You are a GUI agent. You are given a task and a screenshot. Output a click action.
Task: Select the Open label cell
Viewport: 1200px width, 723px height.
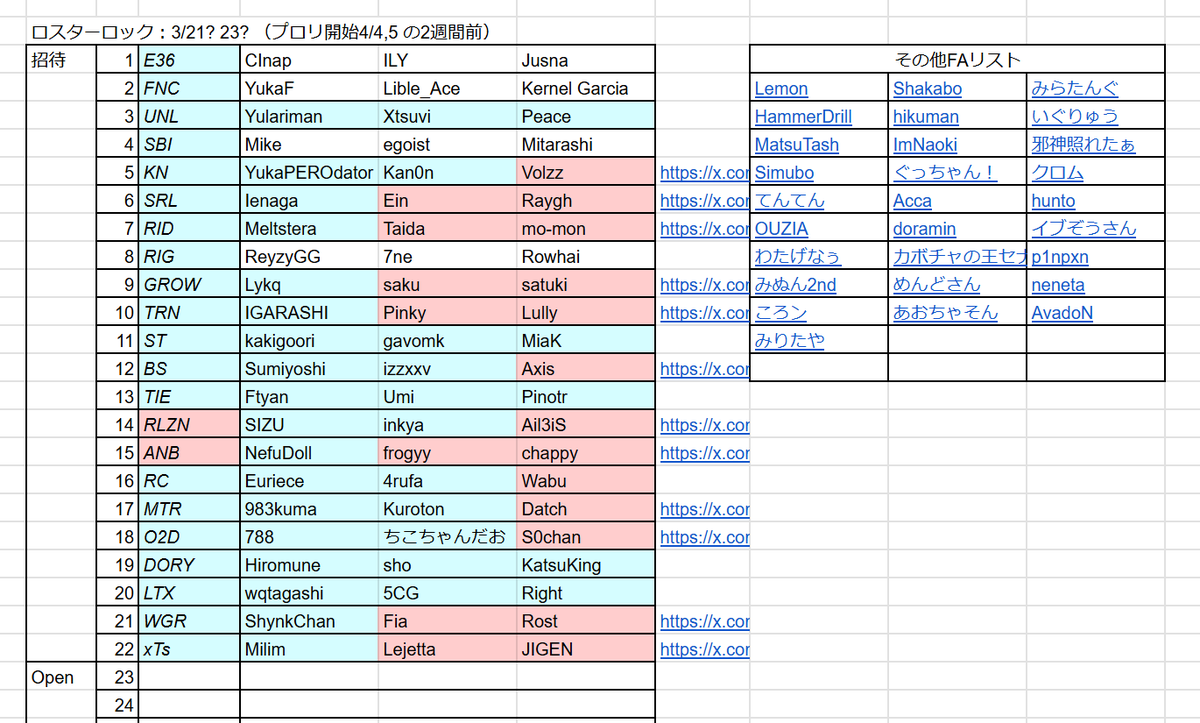[61, 677]
